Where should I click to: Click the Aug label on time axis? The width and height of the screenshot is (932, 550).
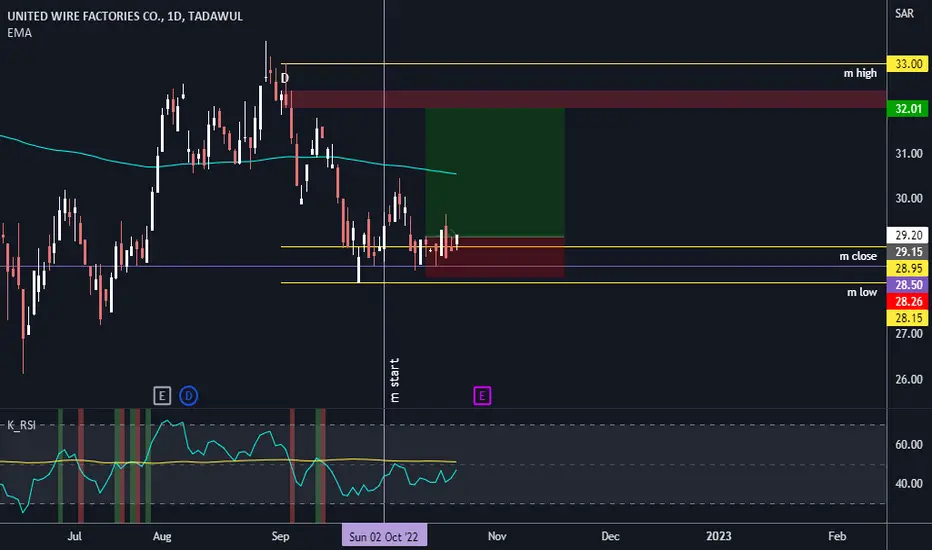tap(162, 536)
